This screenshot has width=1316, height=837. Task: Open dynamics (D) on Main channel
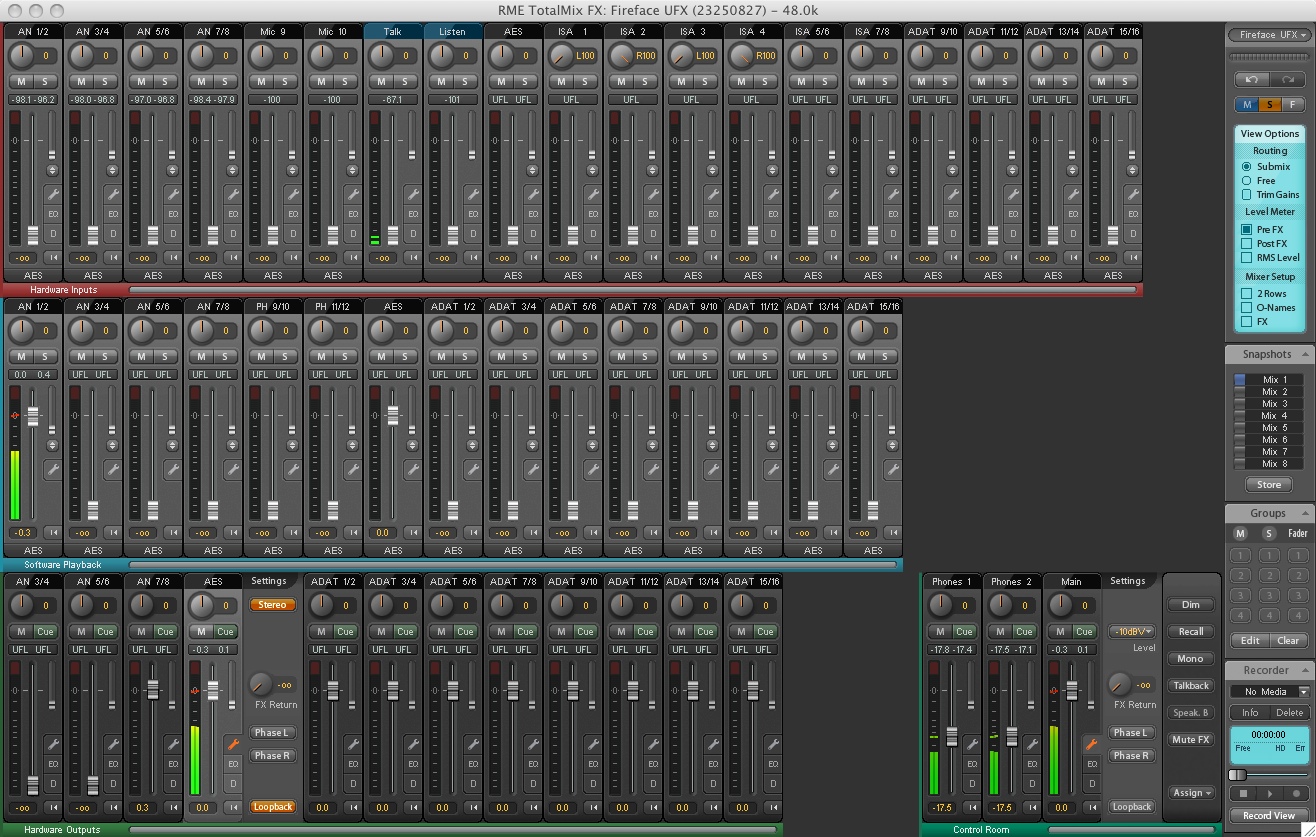(x=1092, y=783)
